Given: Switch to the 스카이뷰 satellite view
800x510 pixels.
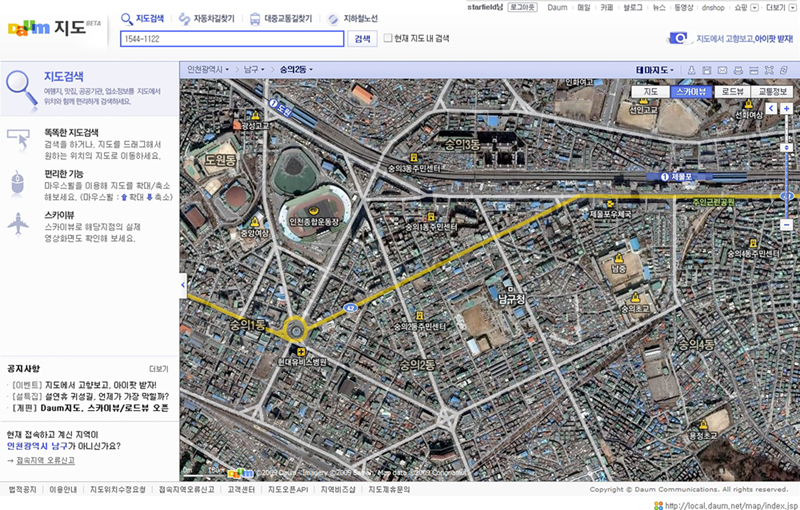Looking at the screenshot, I should (691, 91).
